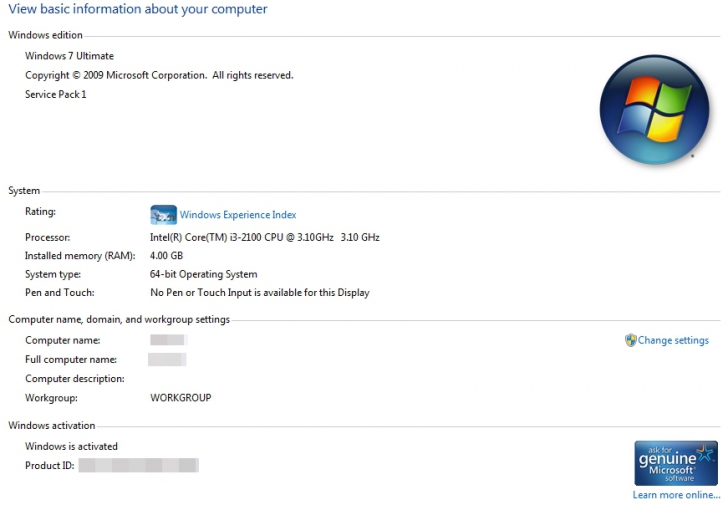
Task: Click the Service Pack 1 text
Action: [x=56, y=94]
